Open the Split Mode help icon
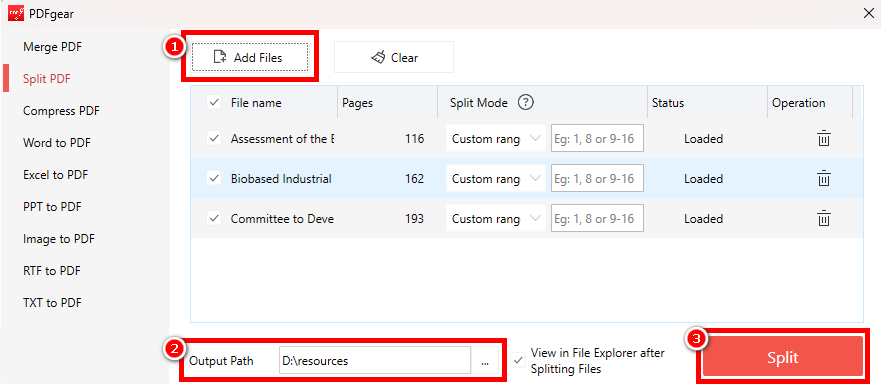This screenshot has width=881, height=384. point(525,103)
